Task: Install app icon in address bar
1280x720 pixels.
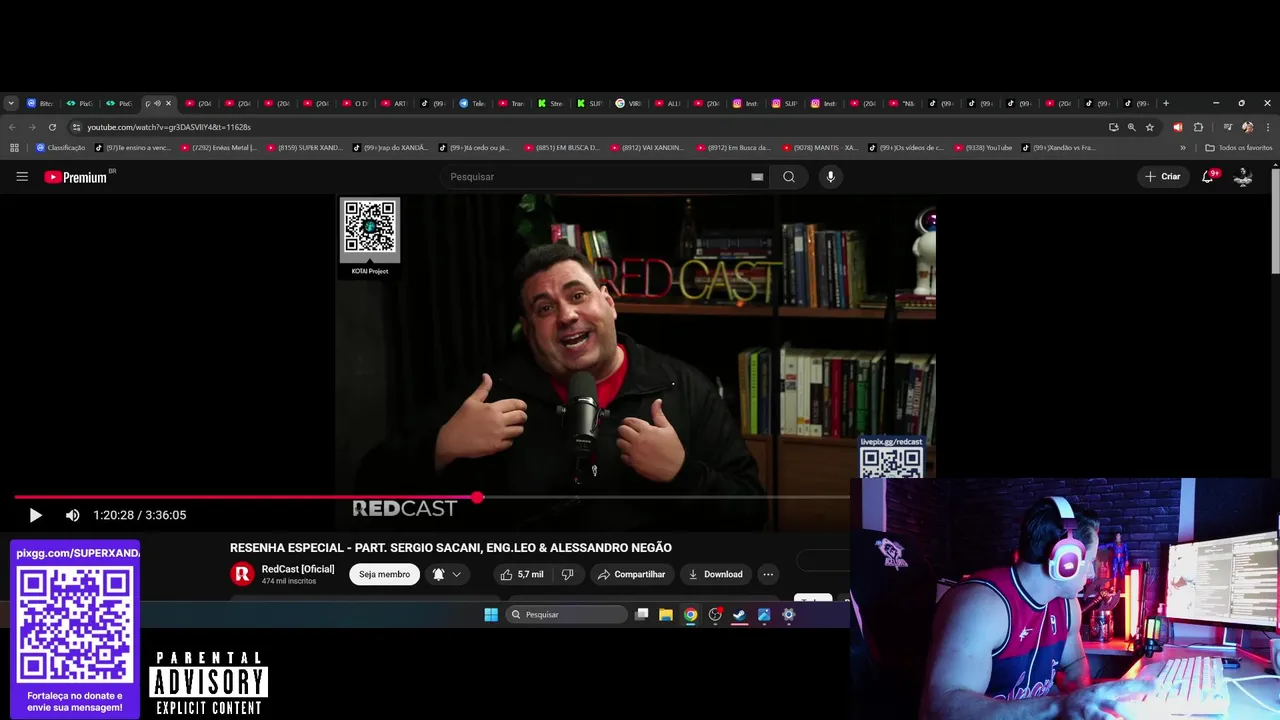Action: click(x=1114, y=127)
